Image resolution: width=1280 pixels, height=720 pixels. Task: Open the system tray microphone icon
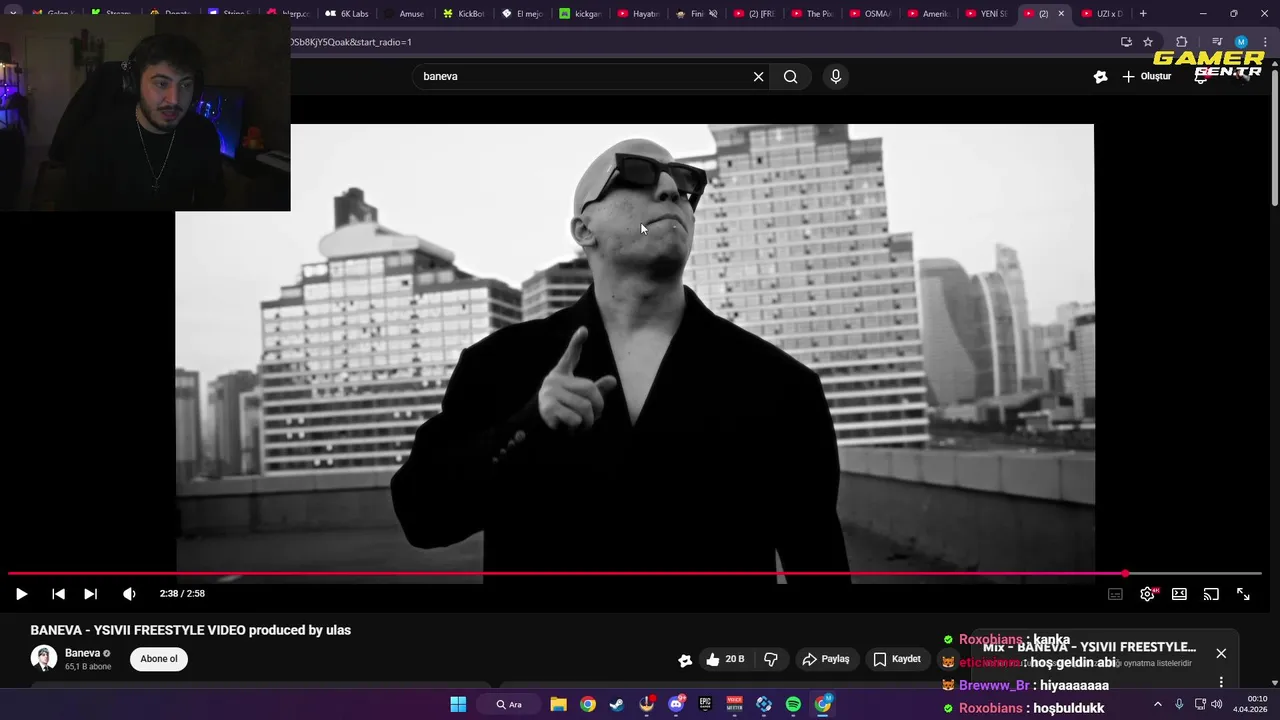[1179, 705]
